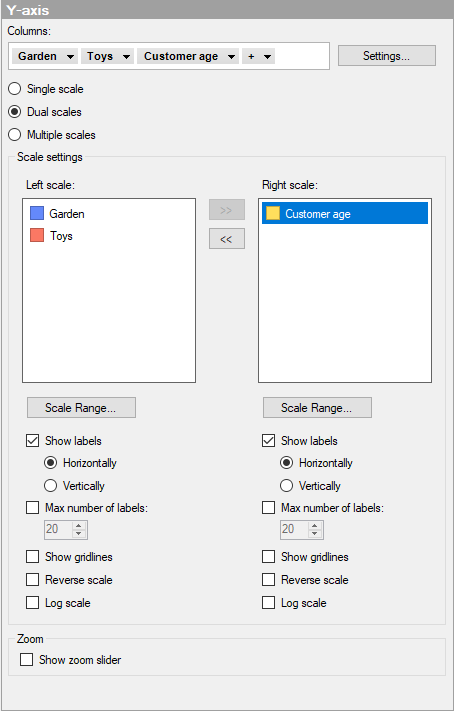Click the right scale max labels number field
This screenshot has width=454, height=711.
[294, 529]
